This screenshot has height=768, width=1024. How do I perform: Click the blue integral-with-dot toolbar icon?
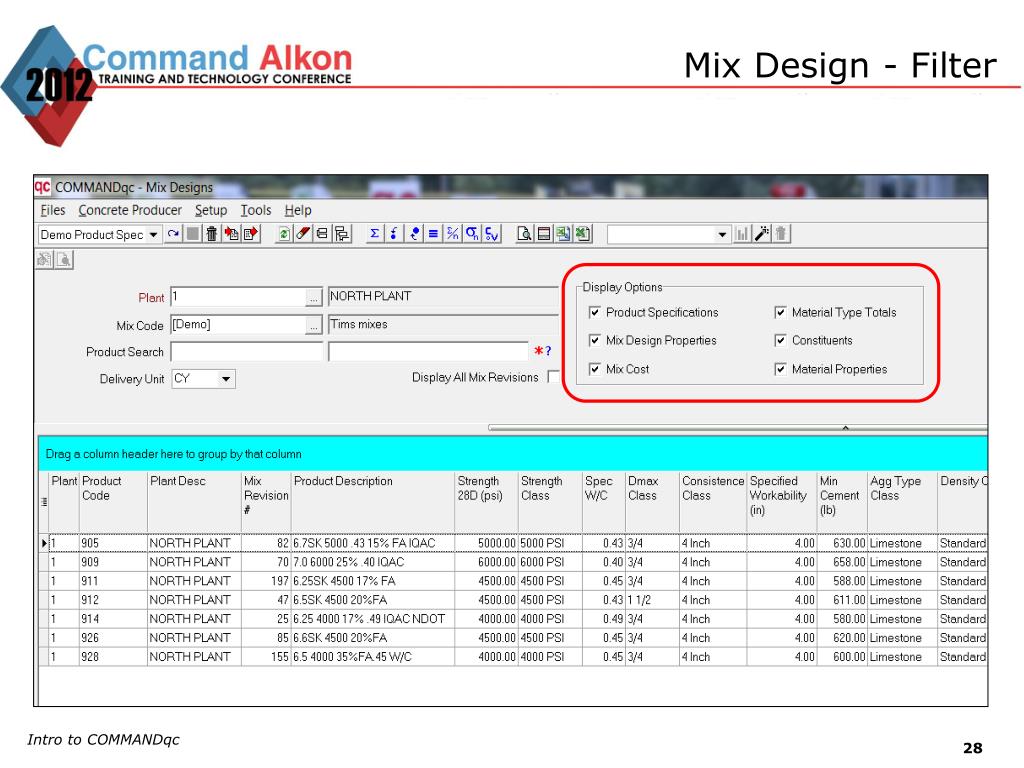394,234
